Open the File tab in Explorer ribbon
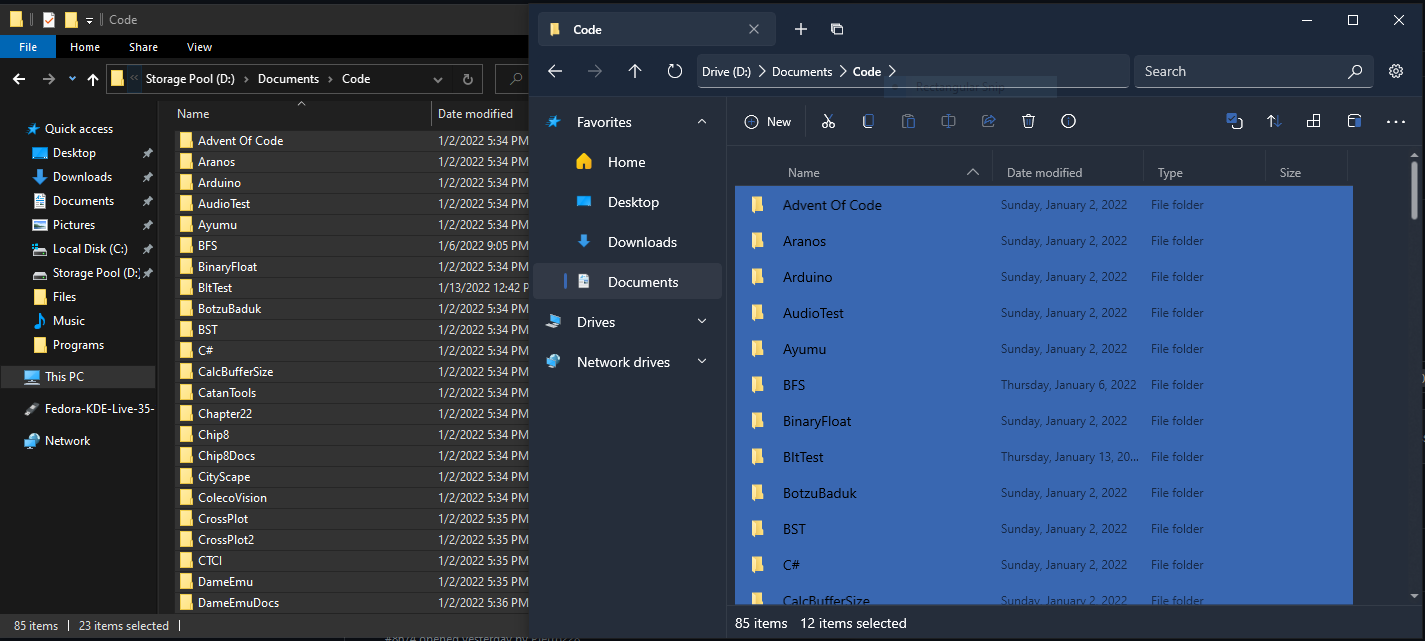This screenshot has height=641, width=1425. [28, 47]
